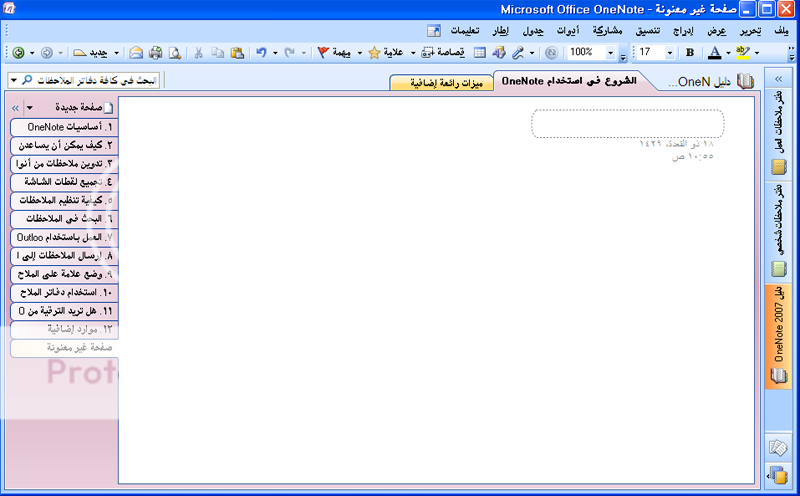Image resolution: width=800 pixels, height=496 pixels.
Task: Click the star علامة tag icon
Action: (x=374, y=53)
